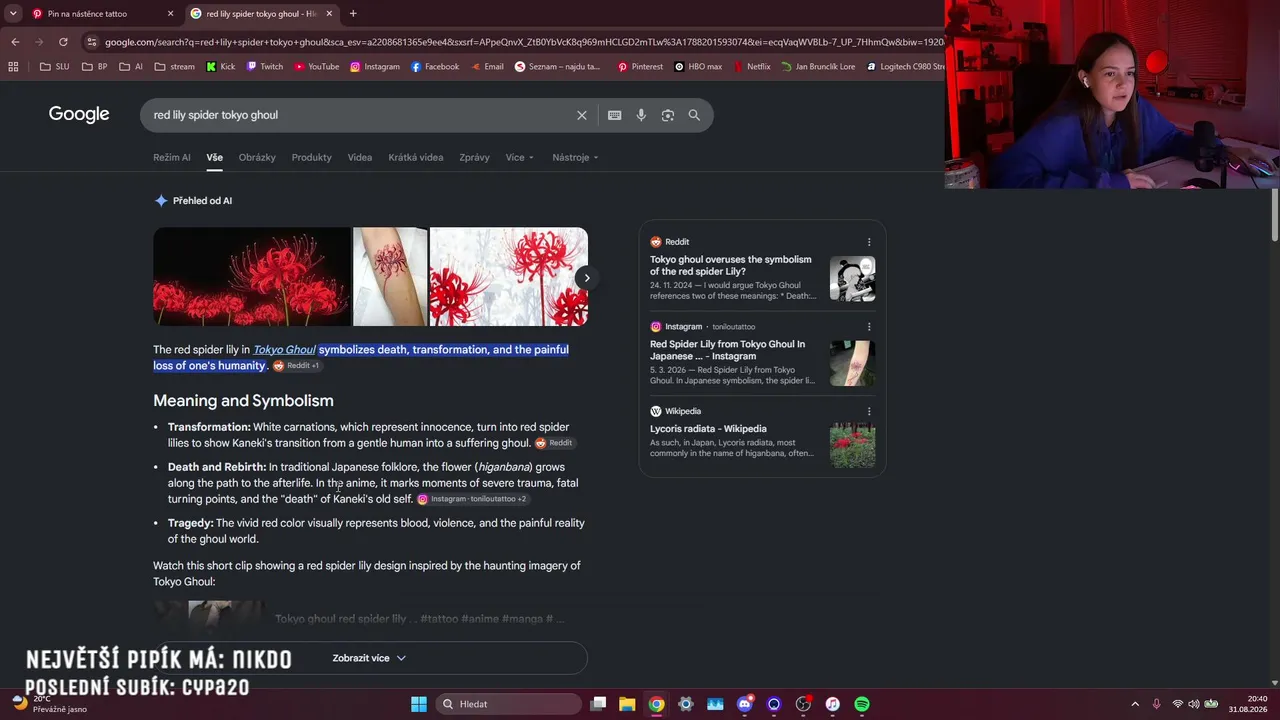
Task: Open Wikipedia result flower thumbnail
Action: click(x=852, y=446)
